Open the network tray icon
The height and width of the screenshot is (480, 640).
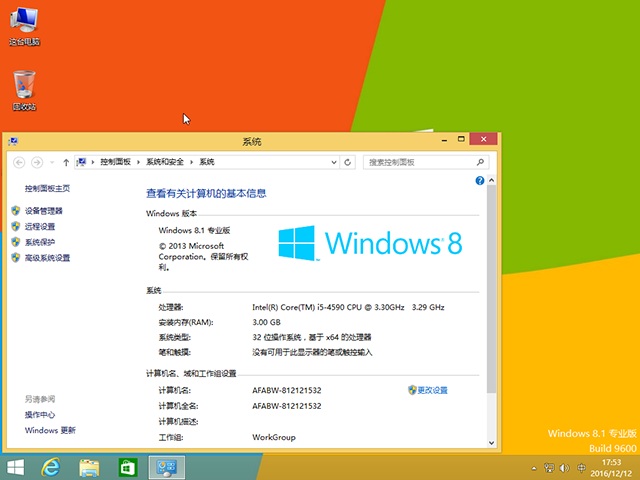[549, 468]
